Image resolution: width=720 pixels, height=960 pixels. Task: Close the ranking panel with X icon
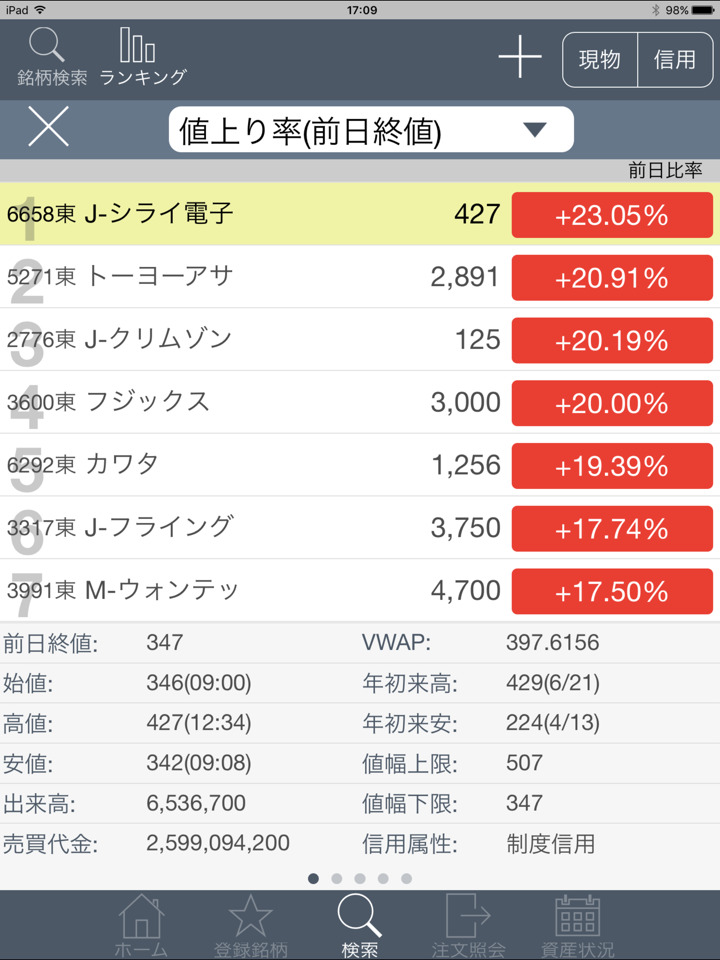click(48, 128)
